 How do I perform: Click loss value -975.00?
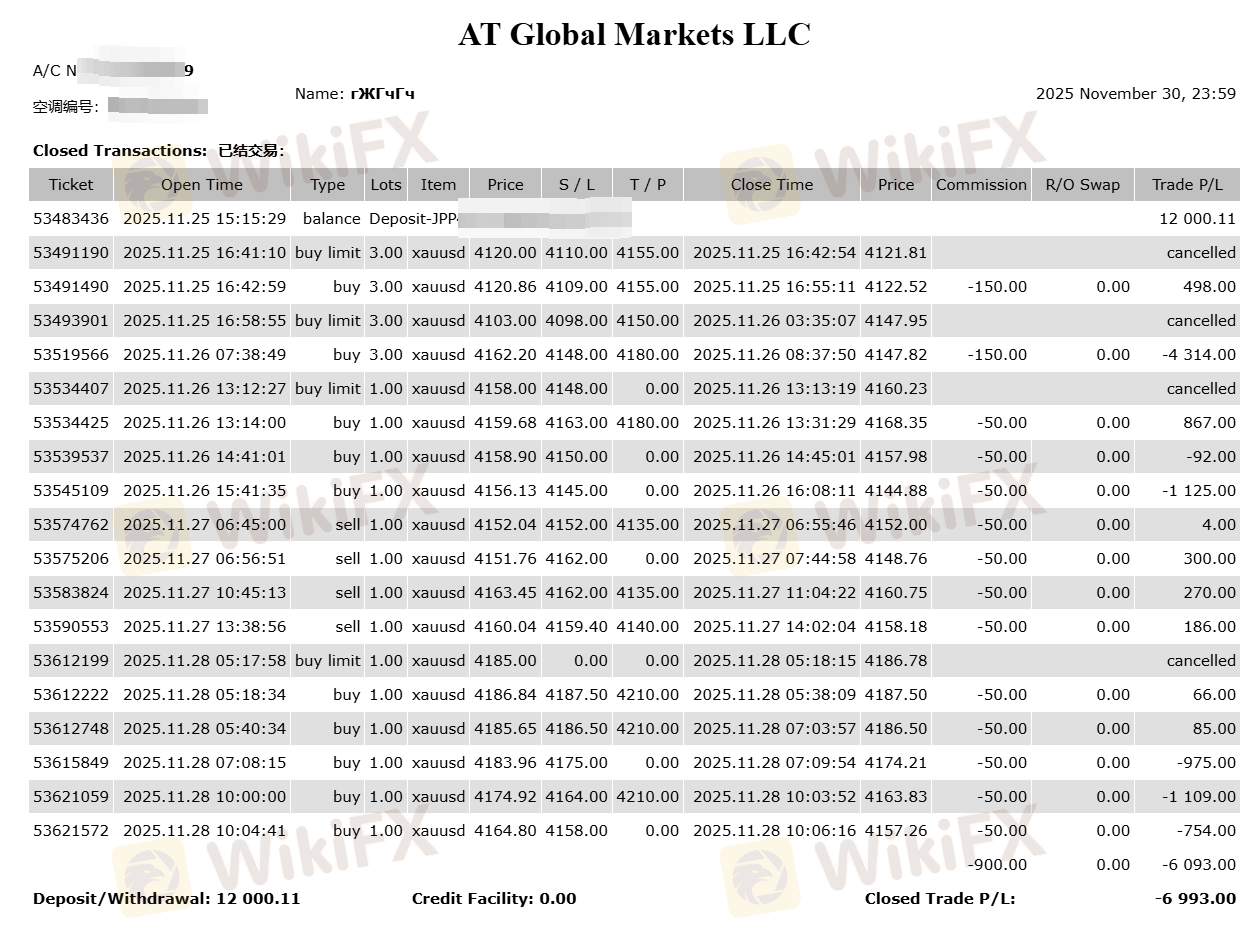(x=1206, y=762)
